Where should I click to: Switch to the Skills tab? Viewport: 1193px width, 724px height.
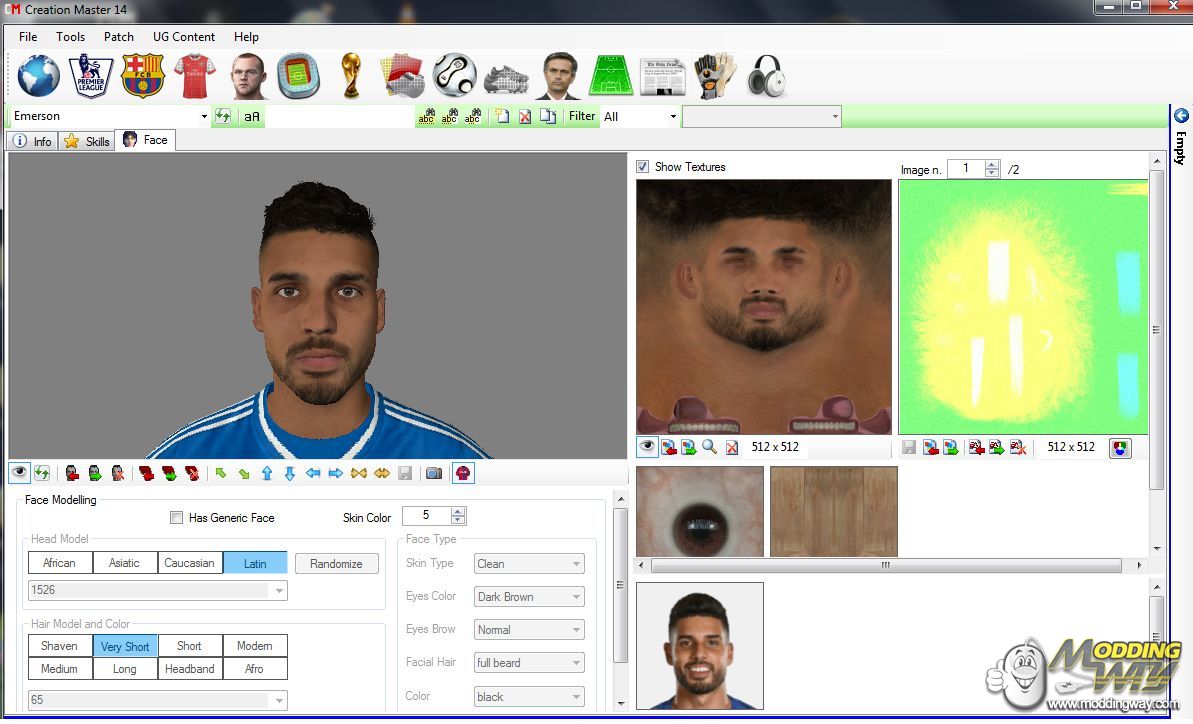point(87,141)
